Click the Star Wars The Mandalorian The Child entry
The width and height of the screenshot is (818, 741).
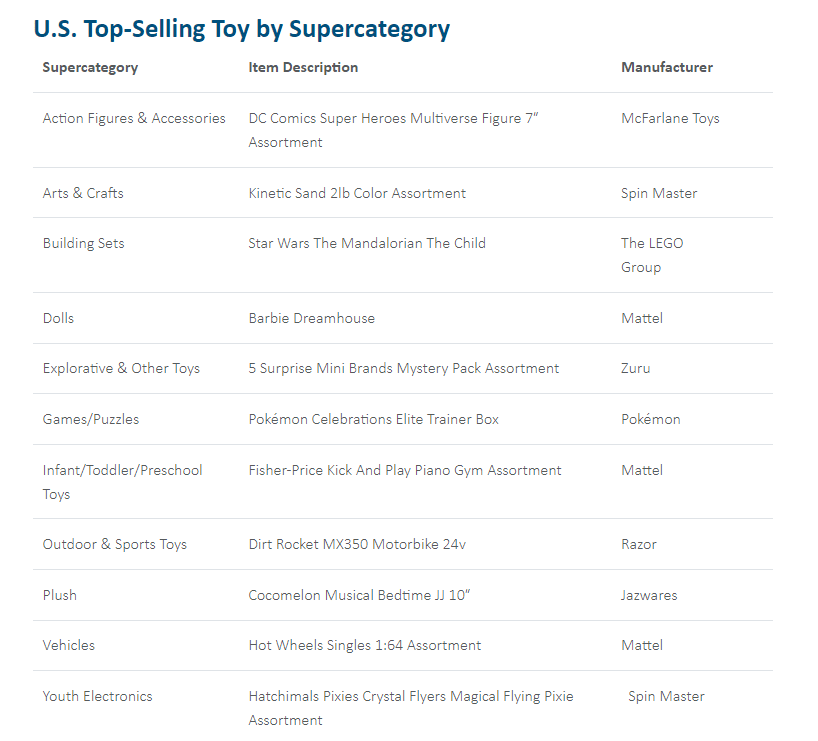tap(367, 243)
